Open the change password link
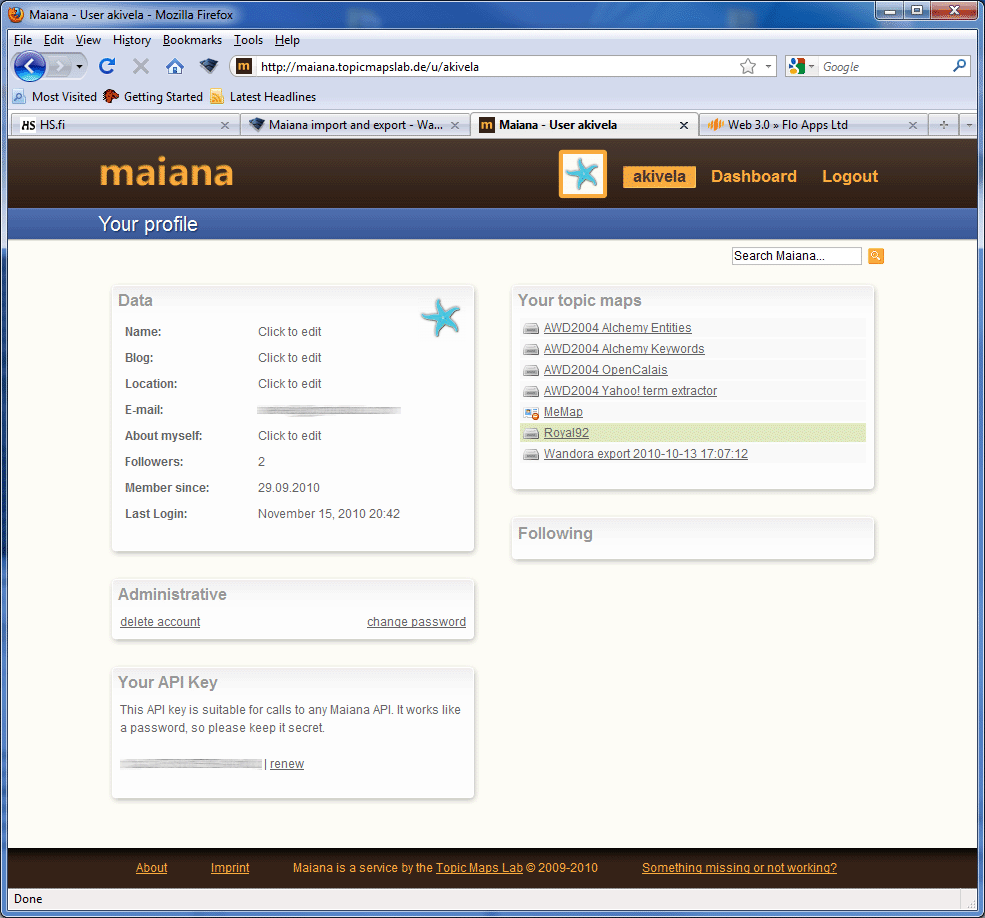Viewport: 985px width, 918px height. point(416,621)
